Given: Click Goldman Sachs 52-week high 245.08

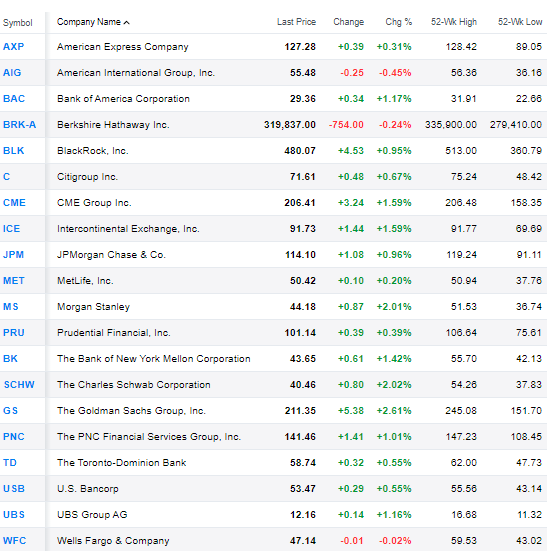Looking at the screenshot, I should point(461,411).
